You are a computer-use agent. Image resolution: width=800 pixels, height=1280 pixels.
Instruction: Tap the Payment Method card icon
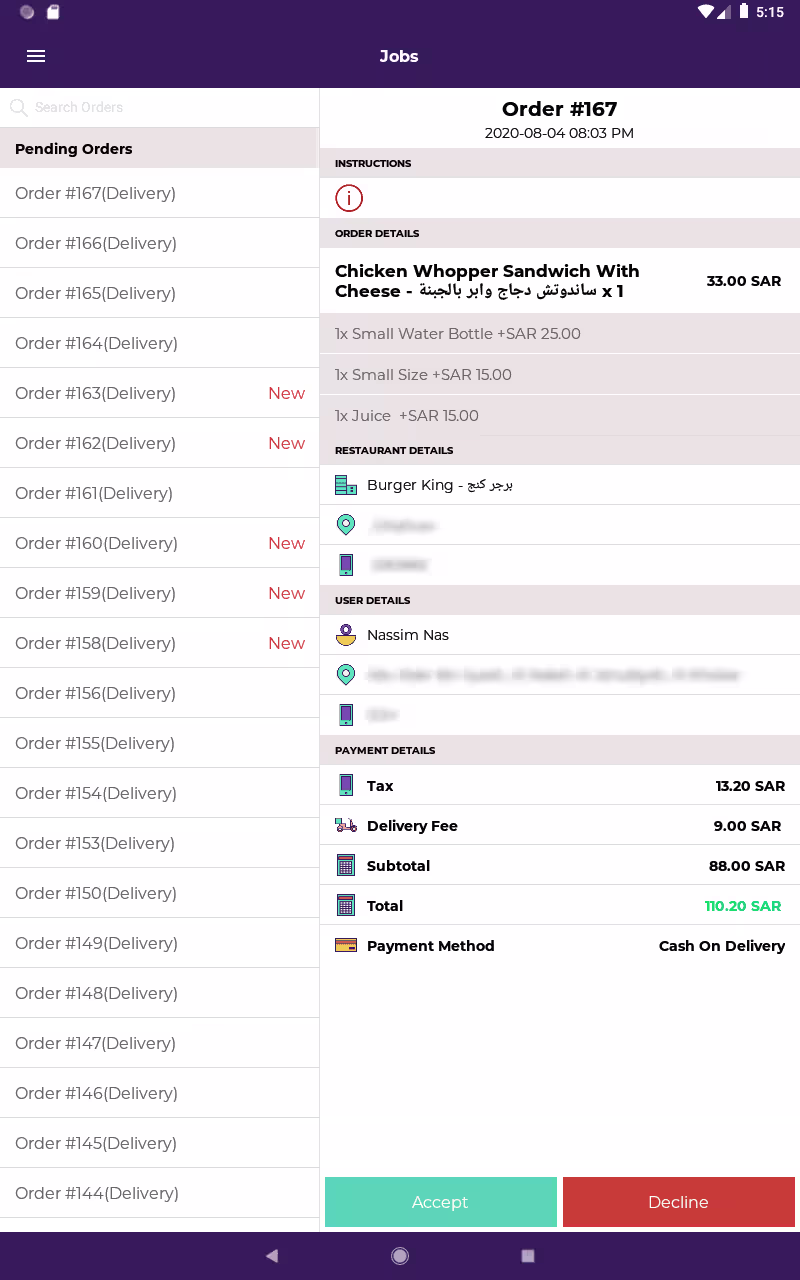click(346, 946)
